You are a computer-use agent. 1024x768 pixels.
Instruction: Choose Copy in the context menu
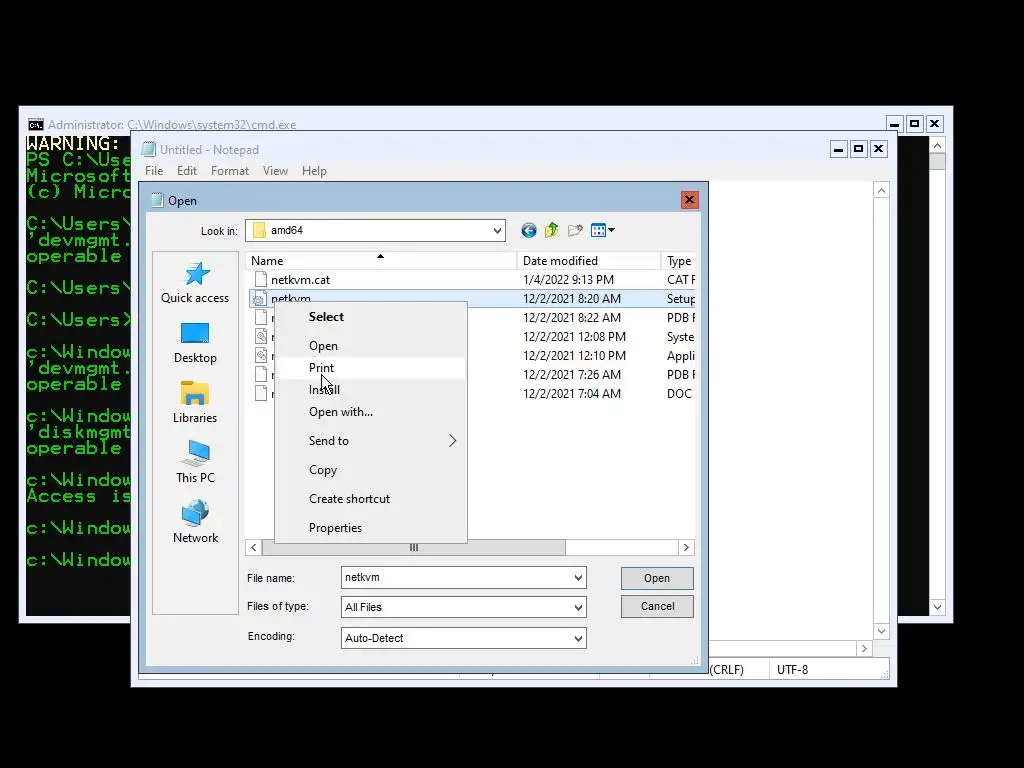(x=370, y=470)
